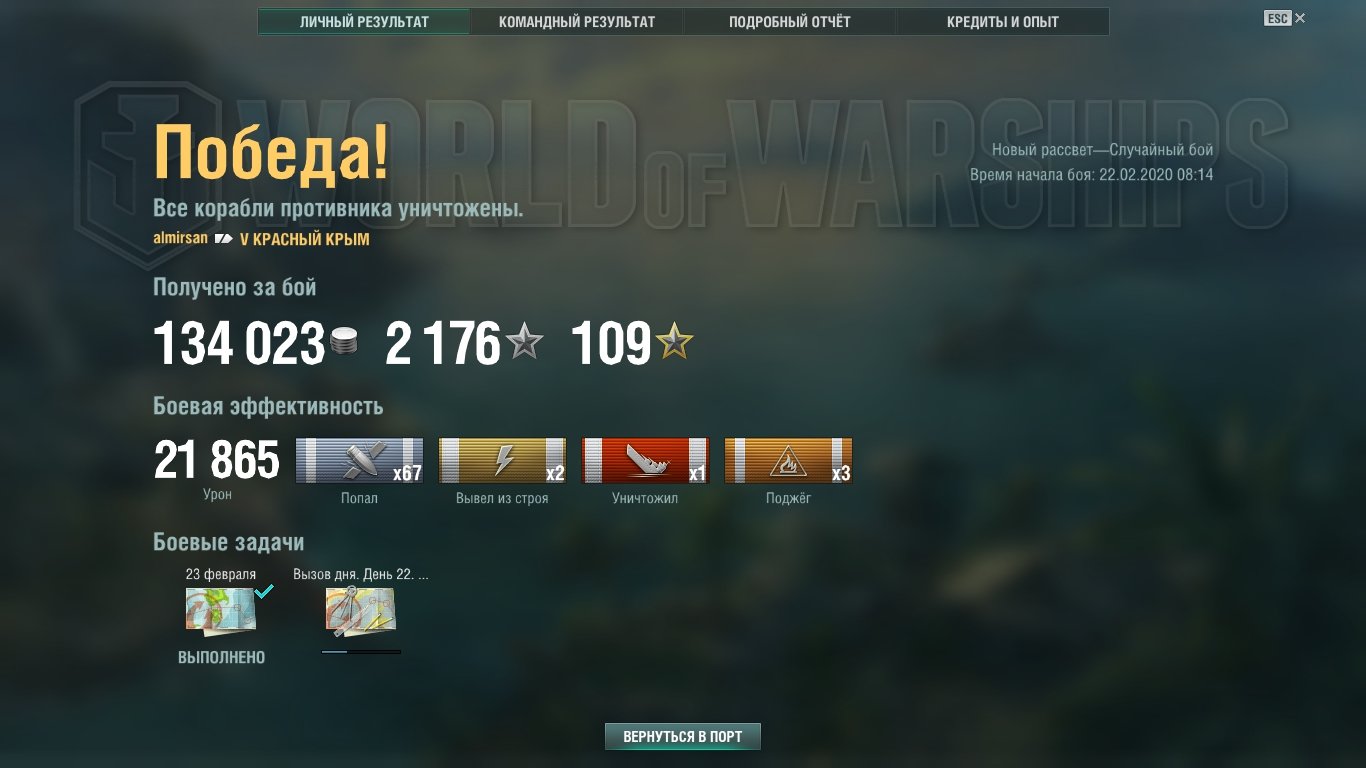Select the Вывел из строя ribbon
Image resolution: width=1366 pixels, height=768 pixels.
(502, 461)
